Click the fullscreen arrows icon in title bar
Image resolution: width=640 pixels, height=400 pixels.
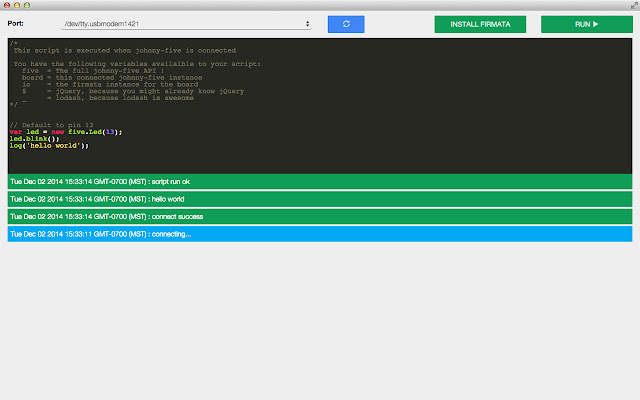(x=634, y=5)
